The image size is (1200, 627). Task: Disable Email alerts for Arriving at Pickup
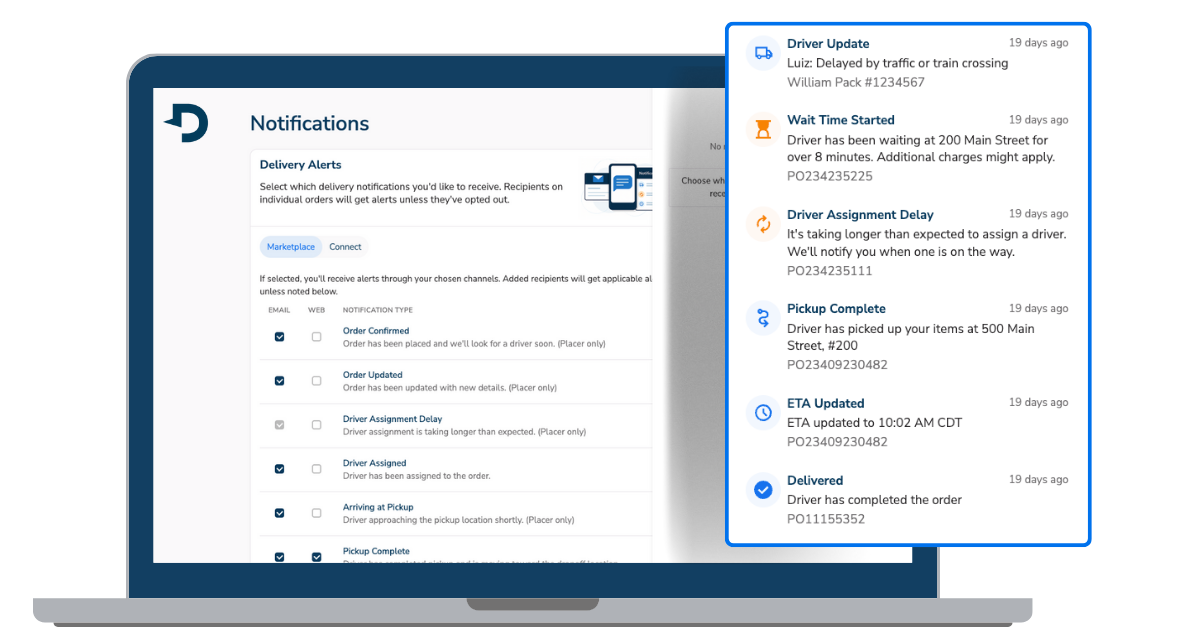pyautogui.click(x=279, y=513)
